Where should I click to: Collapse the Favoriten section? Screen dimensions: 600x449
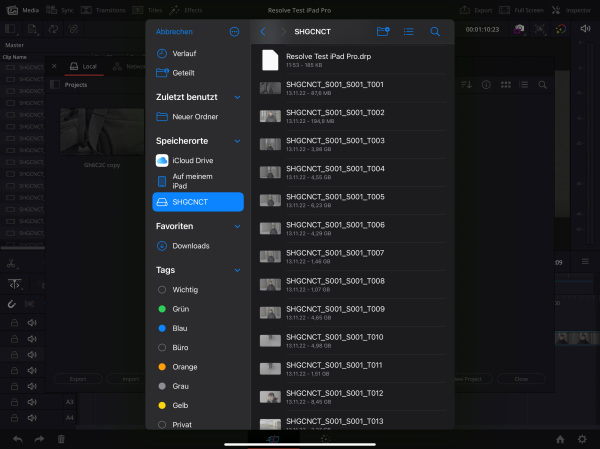(237, 226)
